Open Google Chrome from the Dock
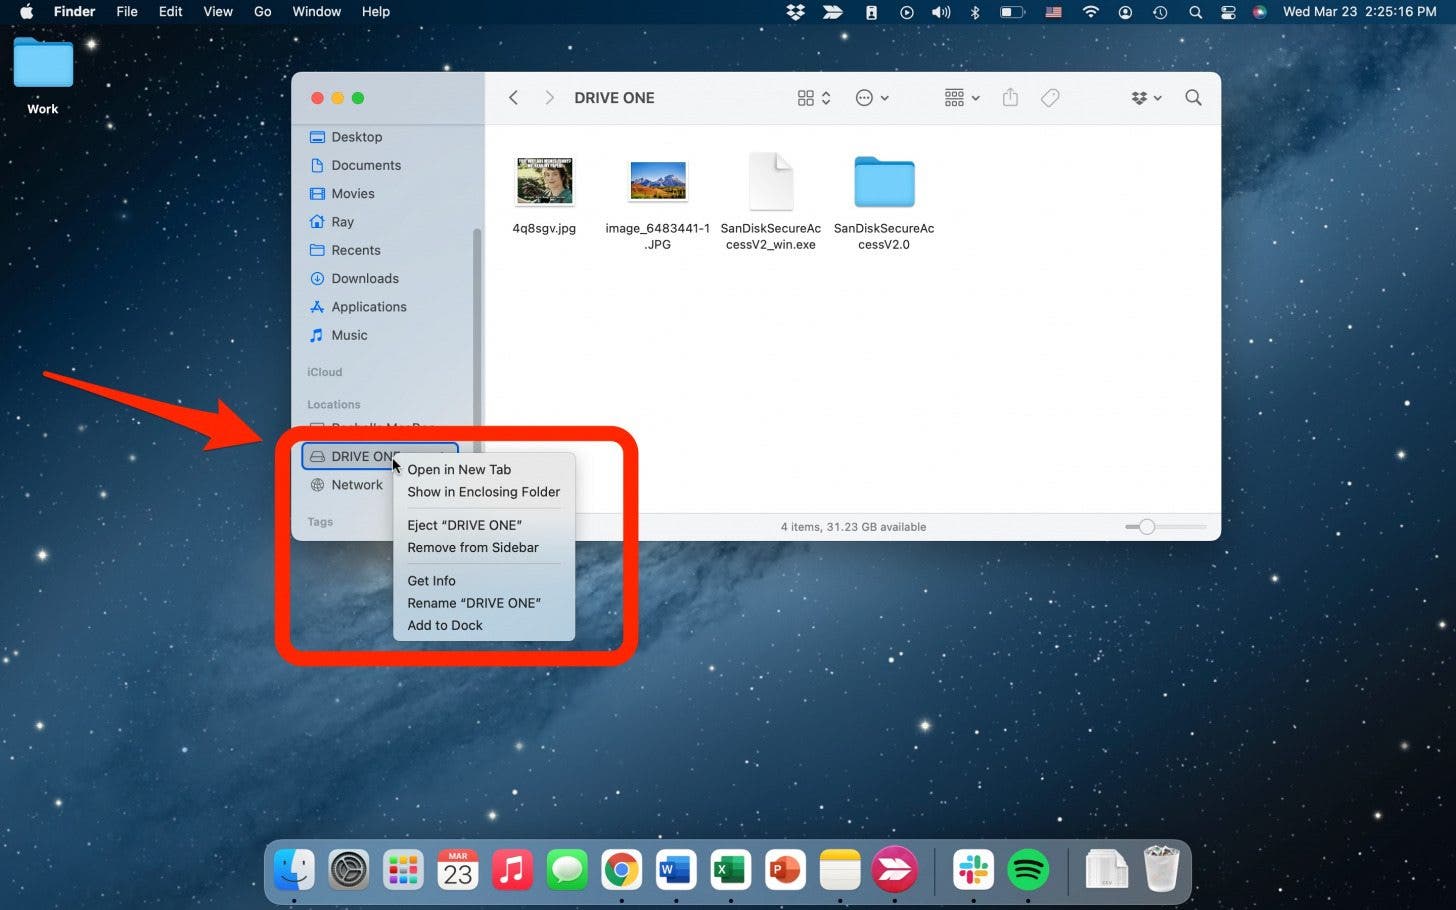This screenshot has height=910, width=1456. (621, 869)
